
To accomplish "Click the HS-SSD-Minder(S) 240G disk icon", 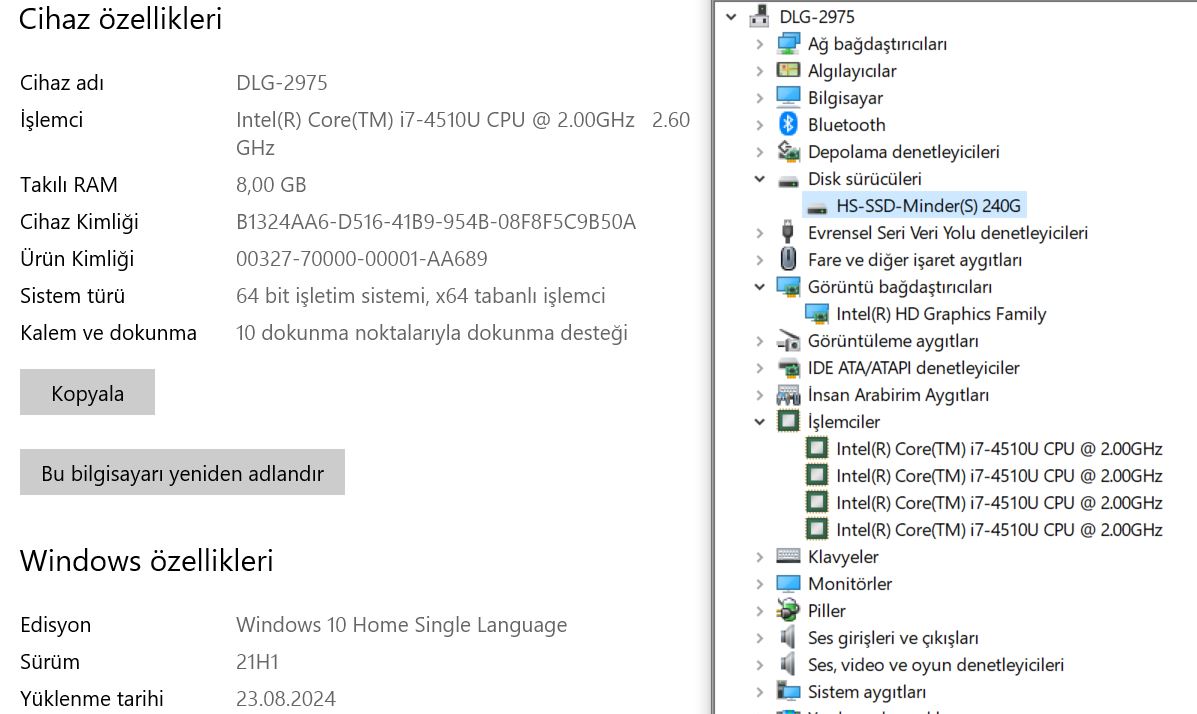I will 817,207.
